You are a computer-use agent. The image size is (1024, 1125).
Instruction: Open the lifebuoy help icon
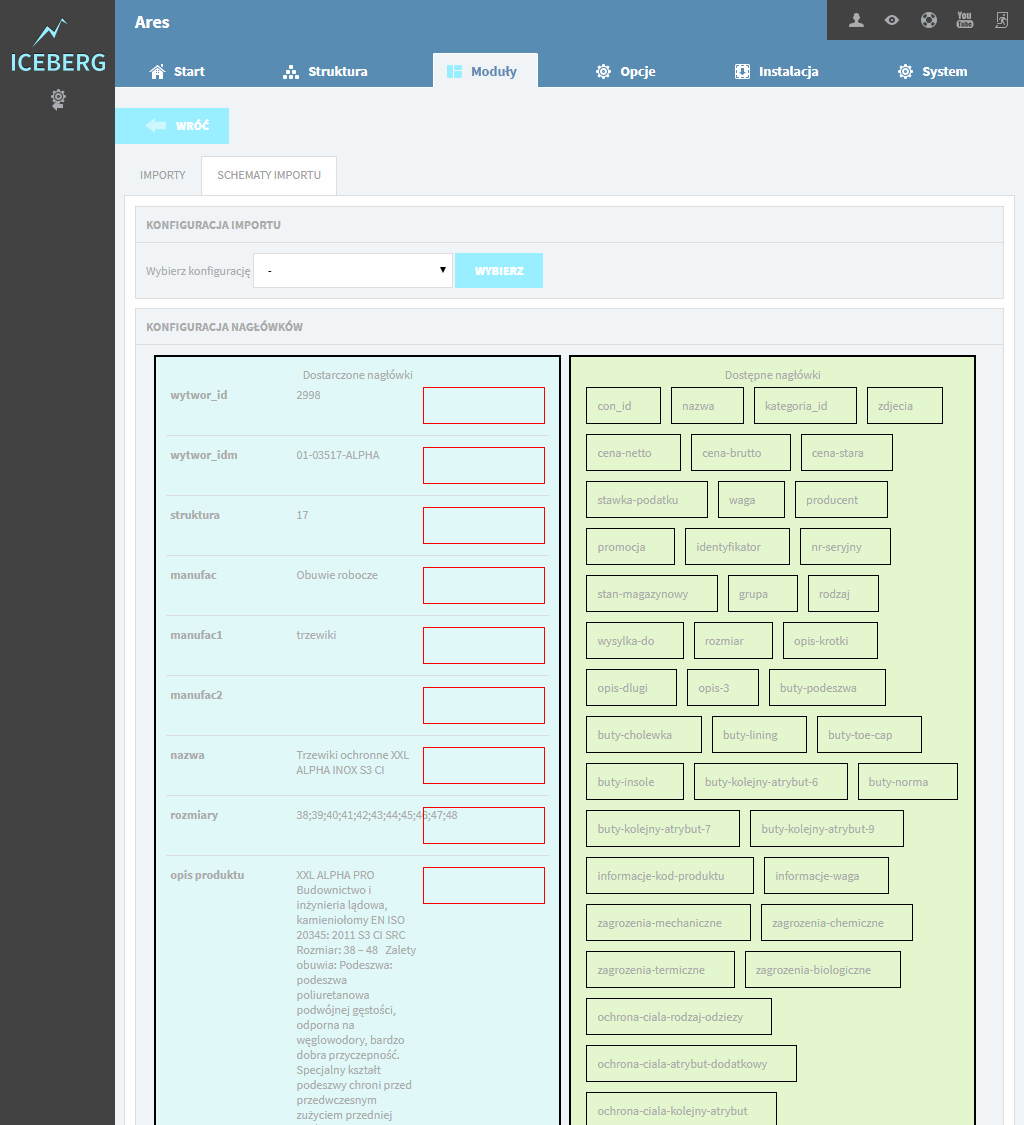point(929,20)
